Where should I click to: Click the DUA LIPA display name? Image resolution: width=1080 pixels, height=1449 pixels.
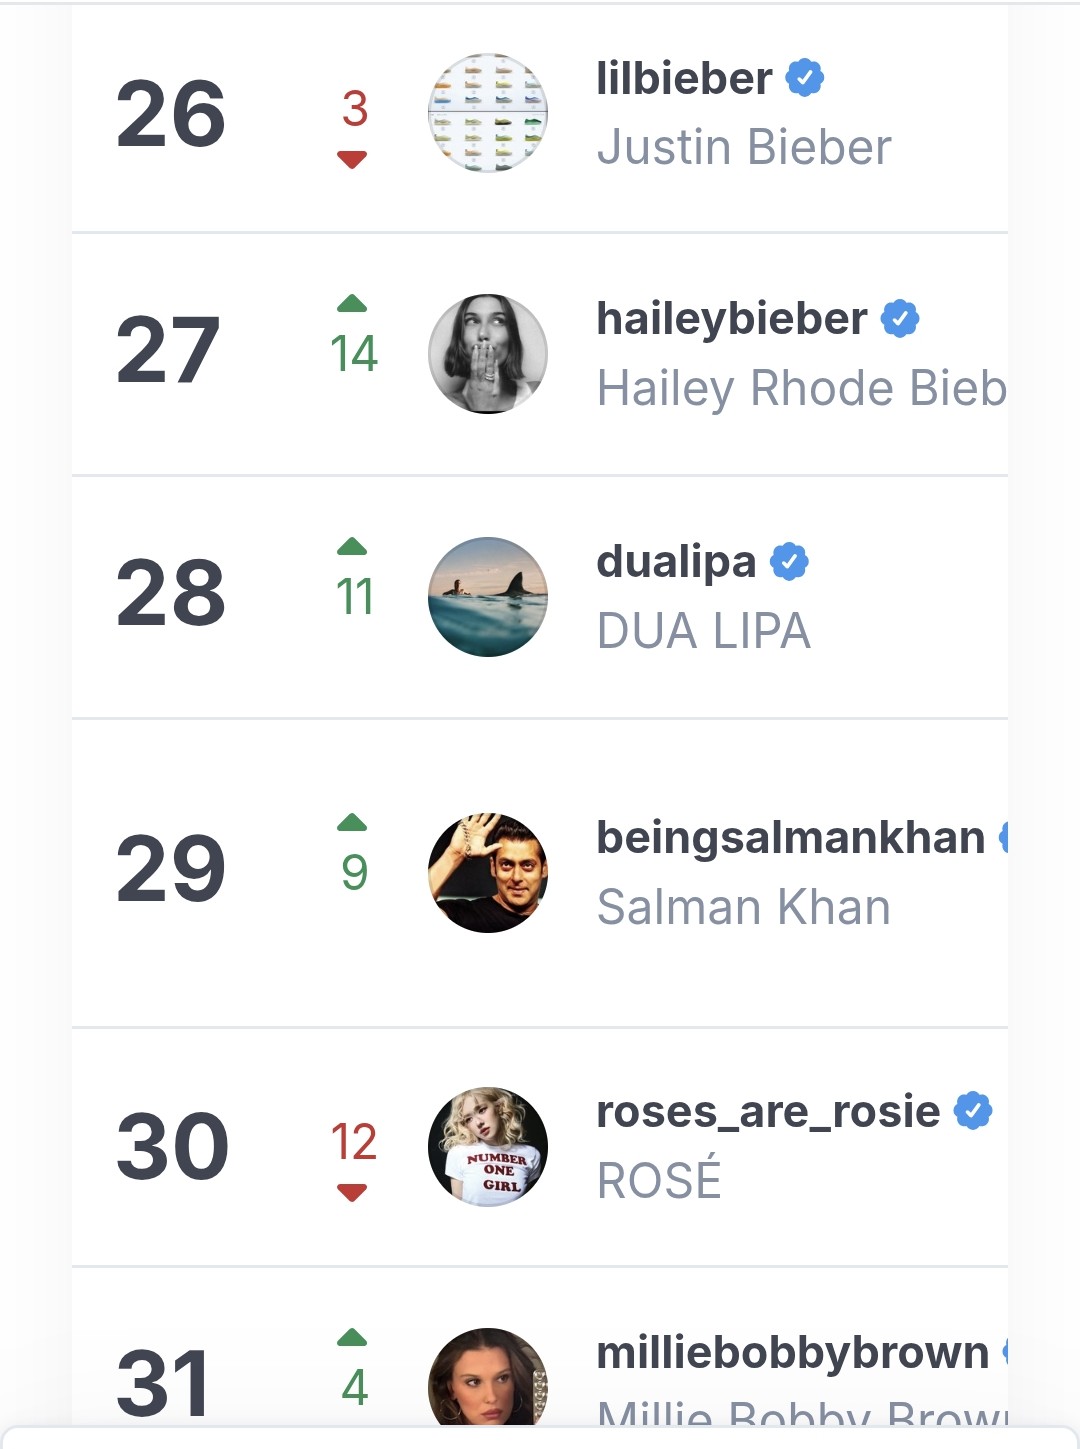(703, 631)
